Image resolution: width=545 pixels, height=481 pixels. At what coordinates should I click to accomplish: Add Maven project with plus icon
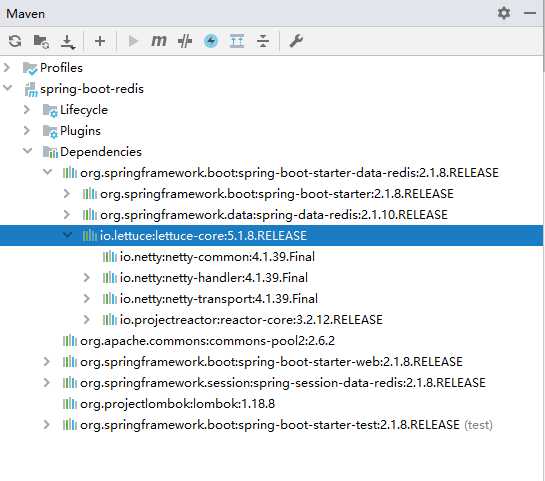pos(100,41)
